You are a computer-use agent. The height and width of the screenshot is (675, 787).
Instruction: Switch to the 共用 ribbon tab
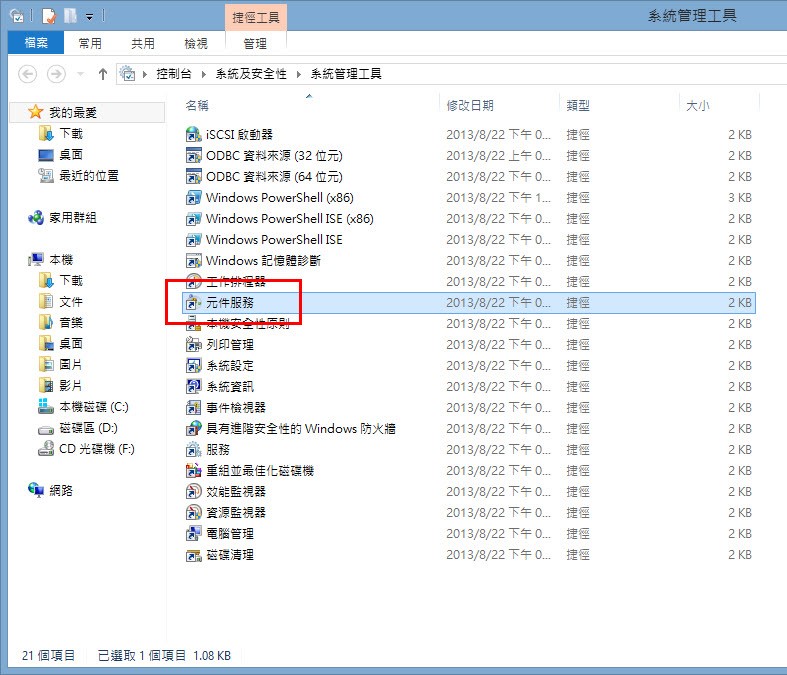pyautogui.click(x=143, y=44)
